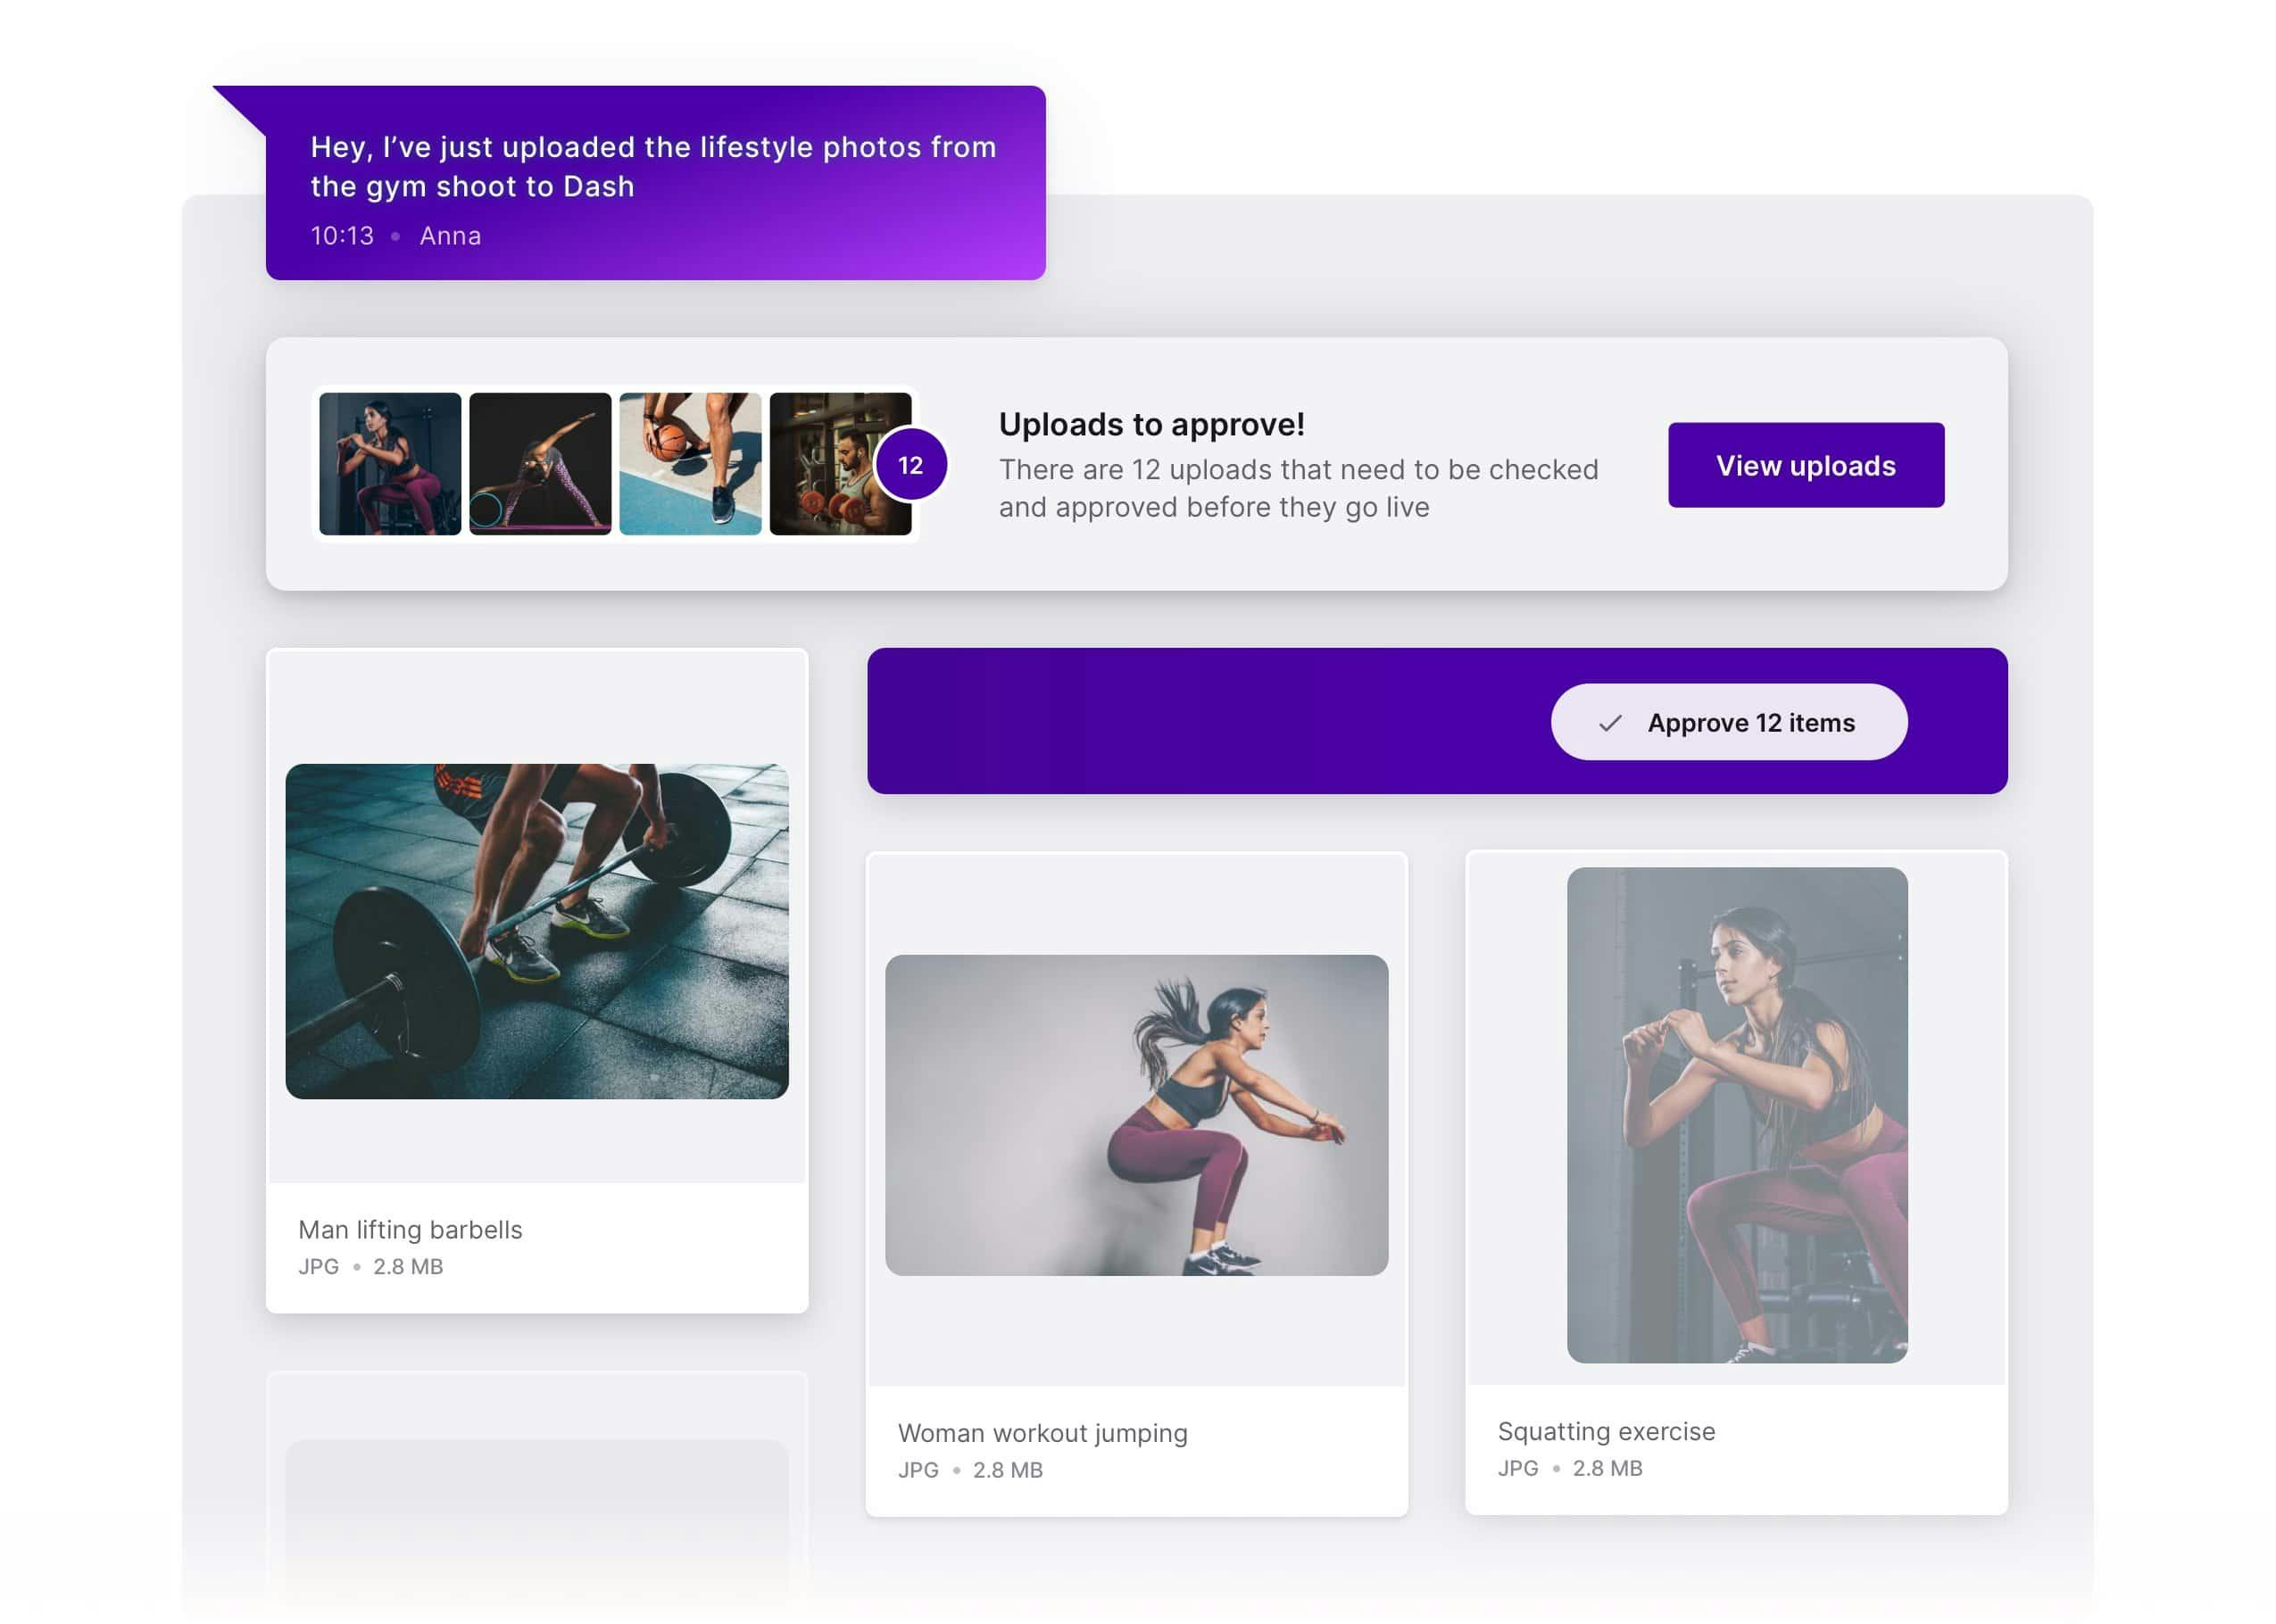Select the empty placeholder card below barbells
Image resolution: width=2276 pixels, height=1624 pixels.
point(537,1500)
